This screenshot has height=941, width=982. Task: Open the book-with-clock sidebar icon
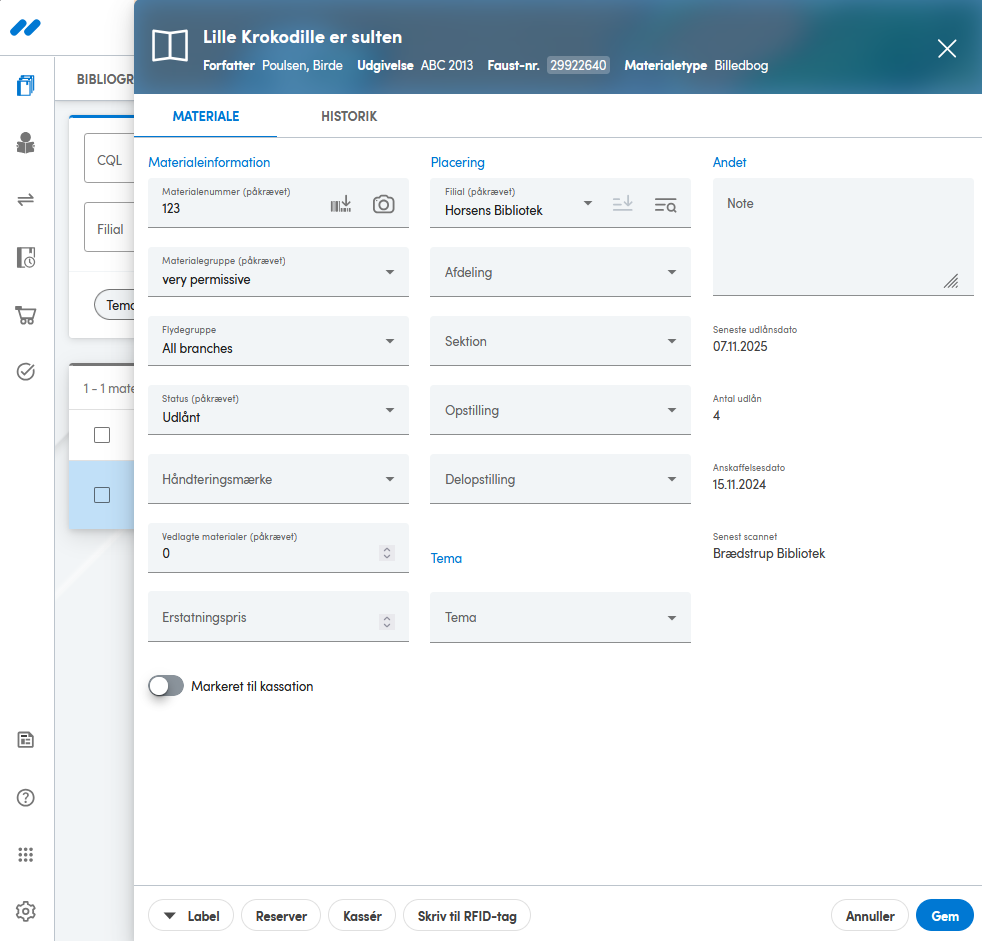coord(26,257)
